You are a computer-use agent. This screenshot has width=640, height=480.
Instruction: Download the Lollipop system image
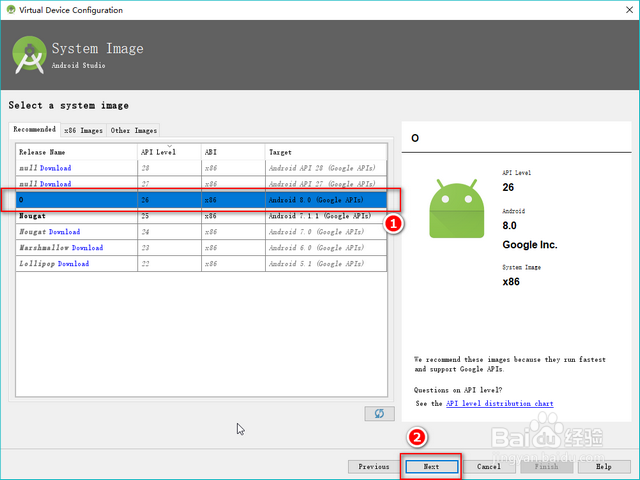point(73,263)
